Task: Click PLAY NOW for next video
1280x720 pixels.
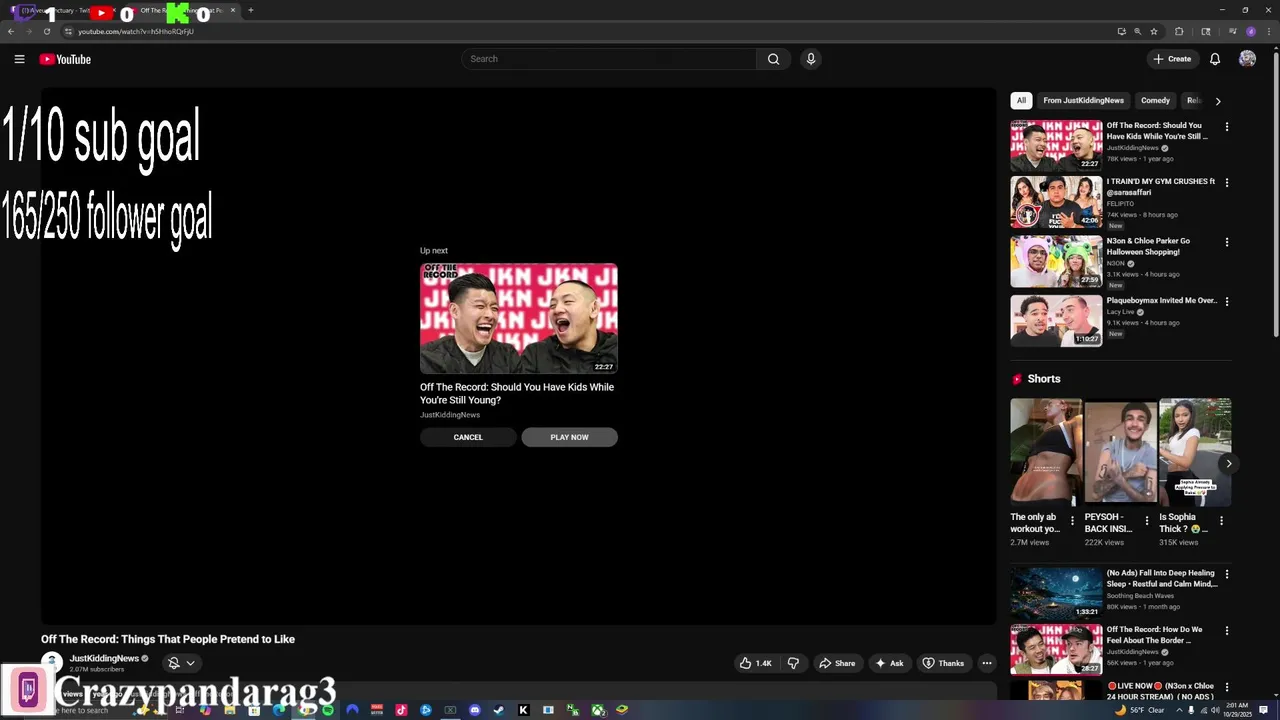Action: tap(569, 437)
